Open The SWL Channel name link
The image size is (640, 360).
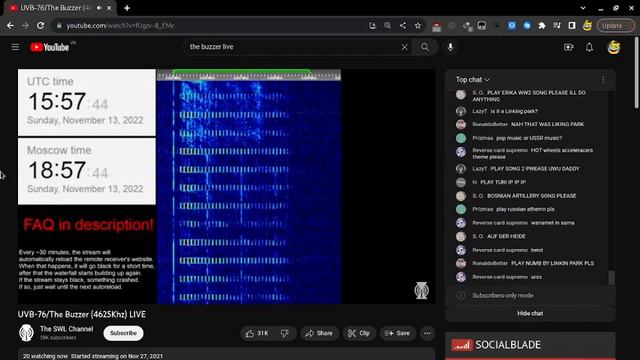tap(67, 329)
